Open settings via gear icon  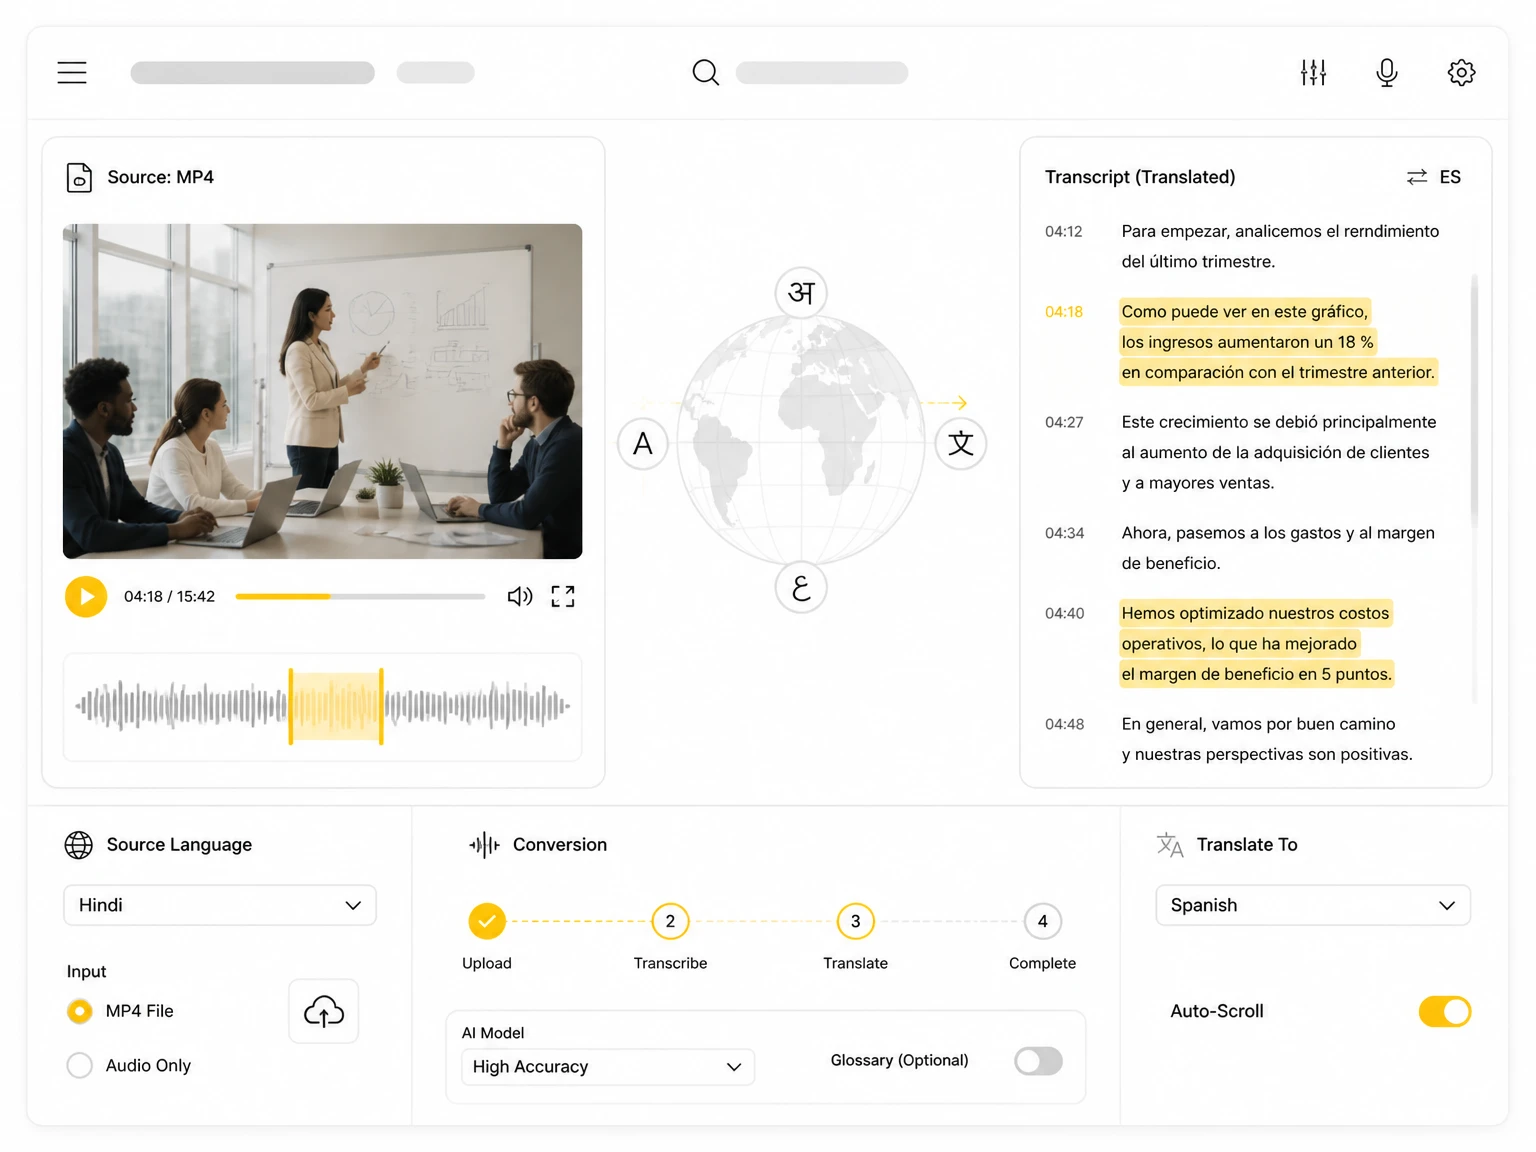coord(1461,72)
